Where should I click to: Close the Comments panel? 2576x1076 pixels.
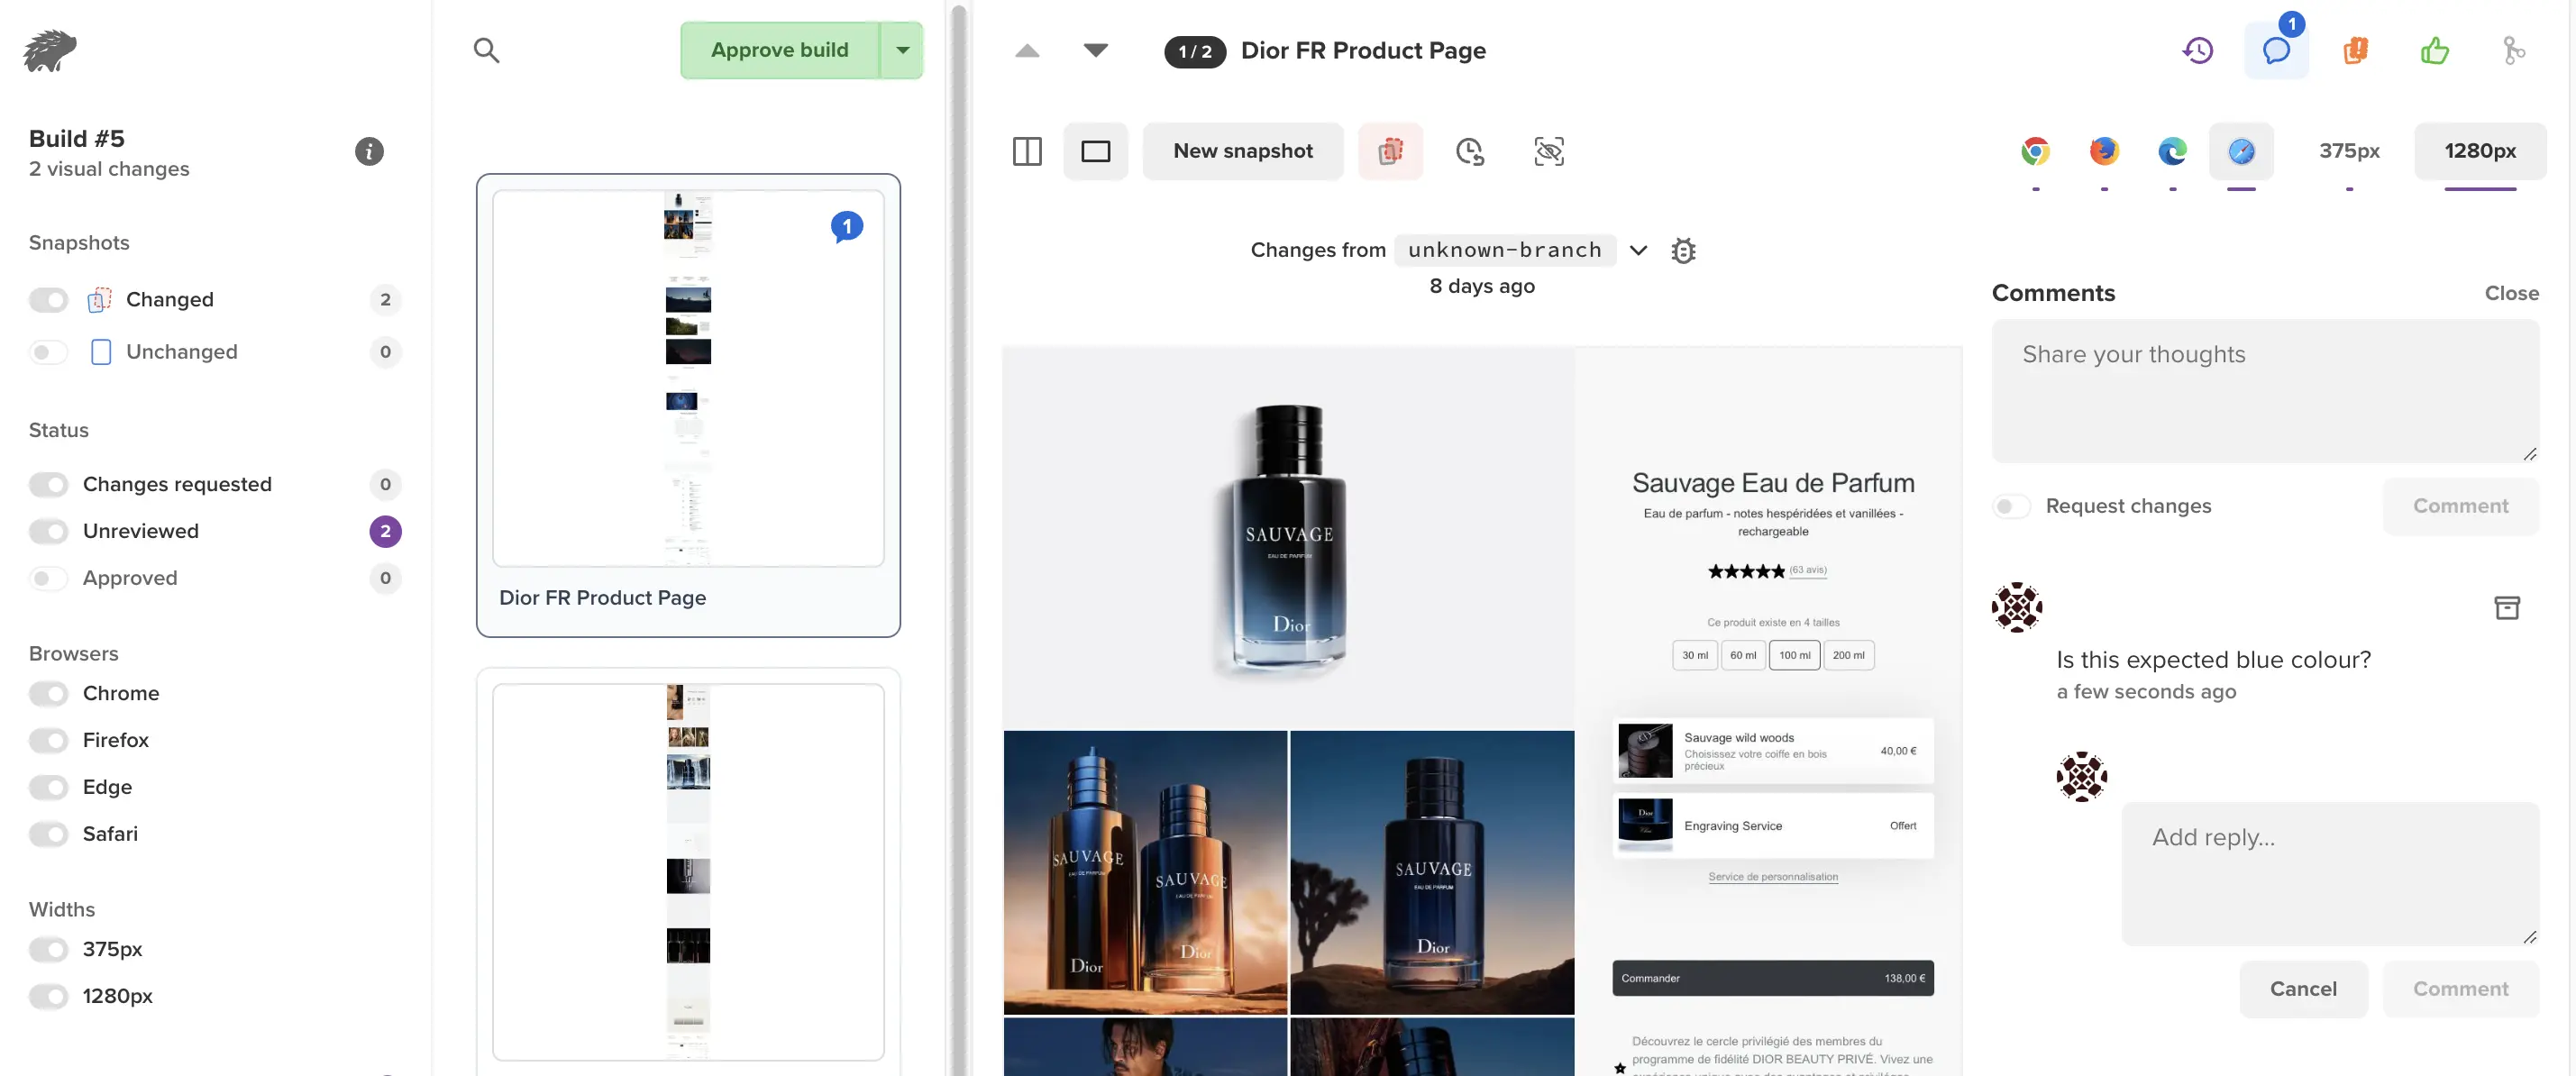coord(2510,293)
